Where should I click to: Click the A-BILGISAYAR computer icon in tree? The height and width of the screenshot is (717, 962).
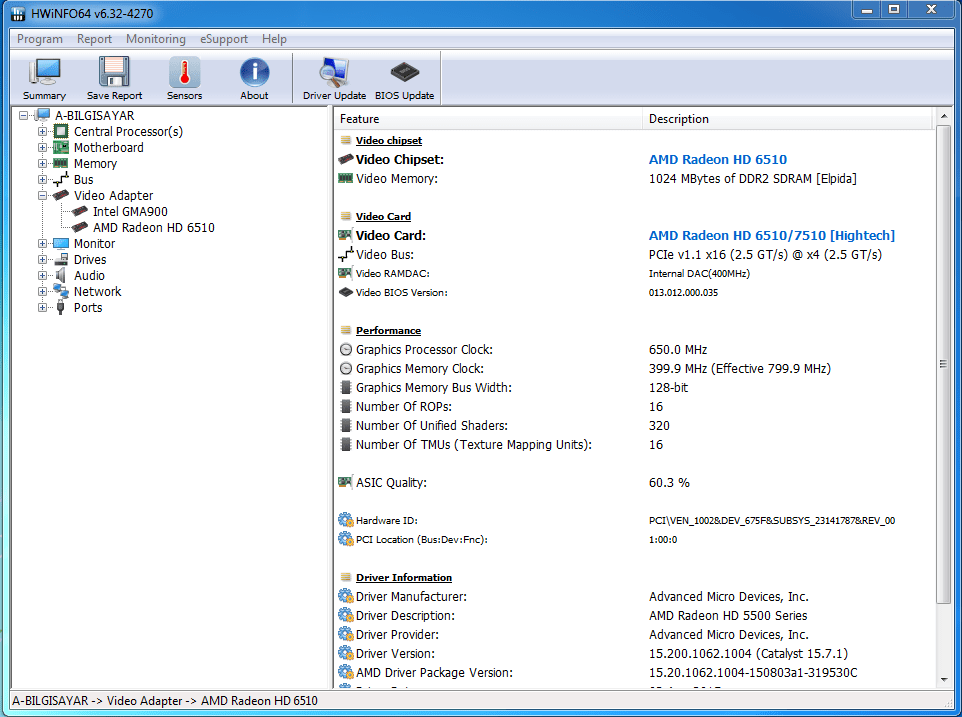pyautogui.click(x=43, y=115)
